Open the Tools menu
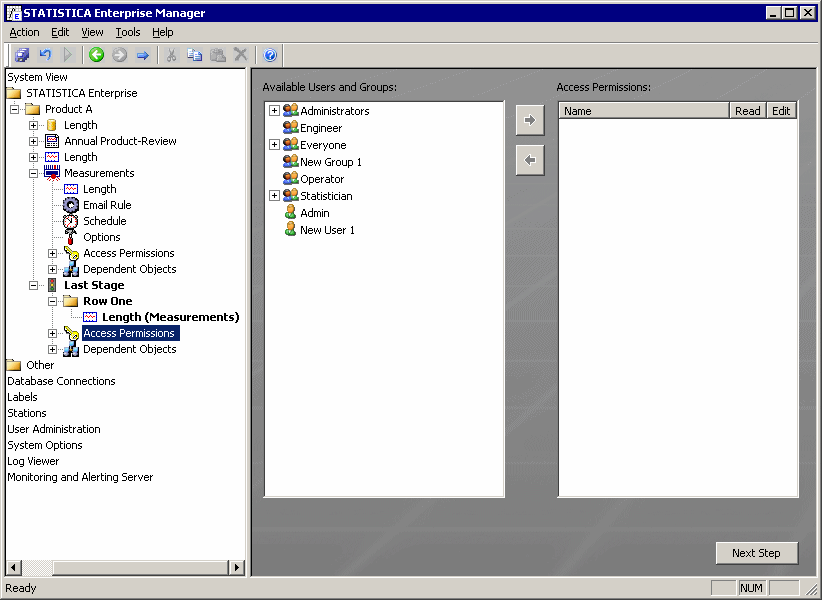 point(128,32)
